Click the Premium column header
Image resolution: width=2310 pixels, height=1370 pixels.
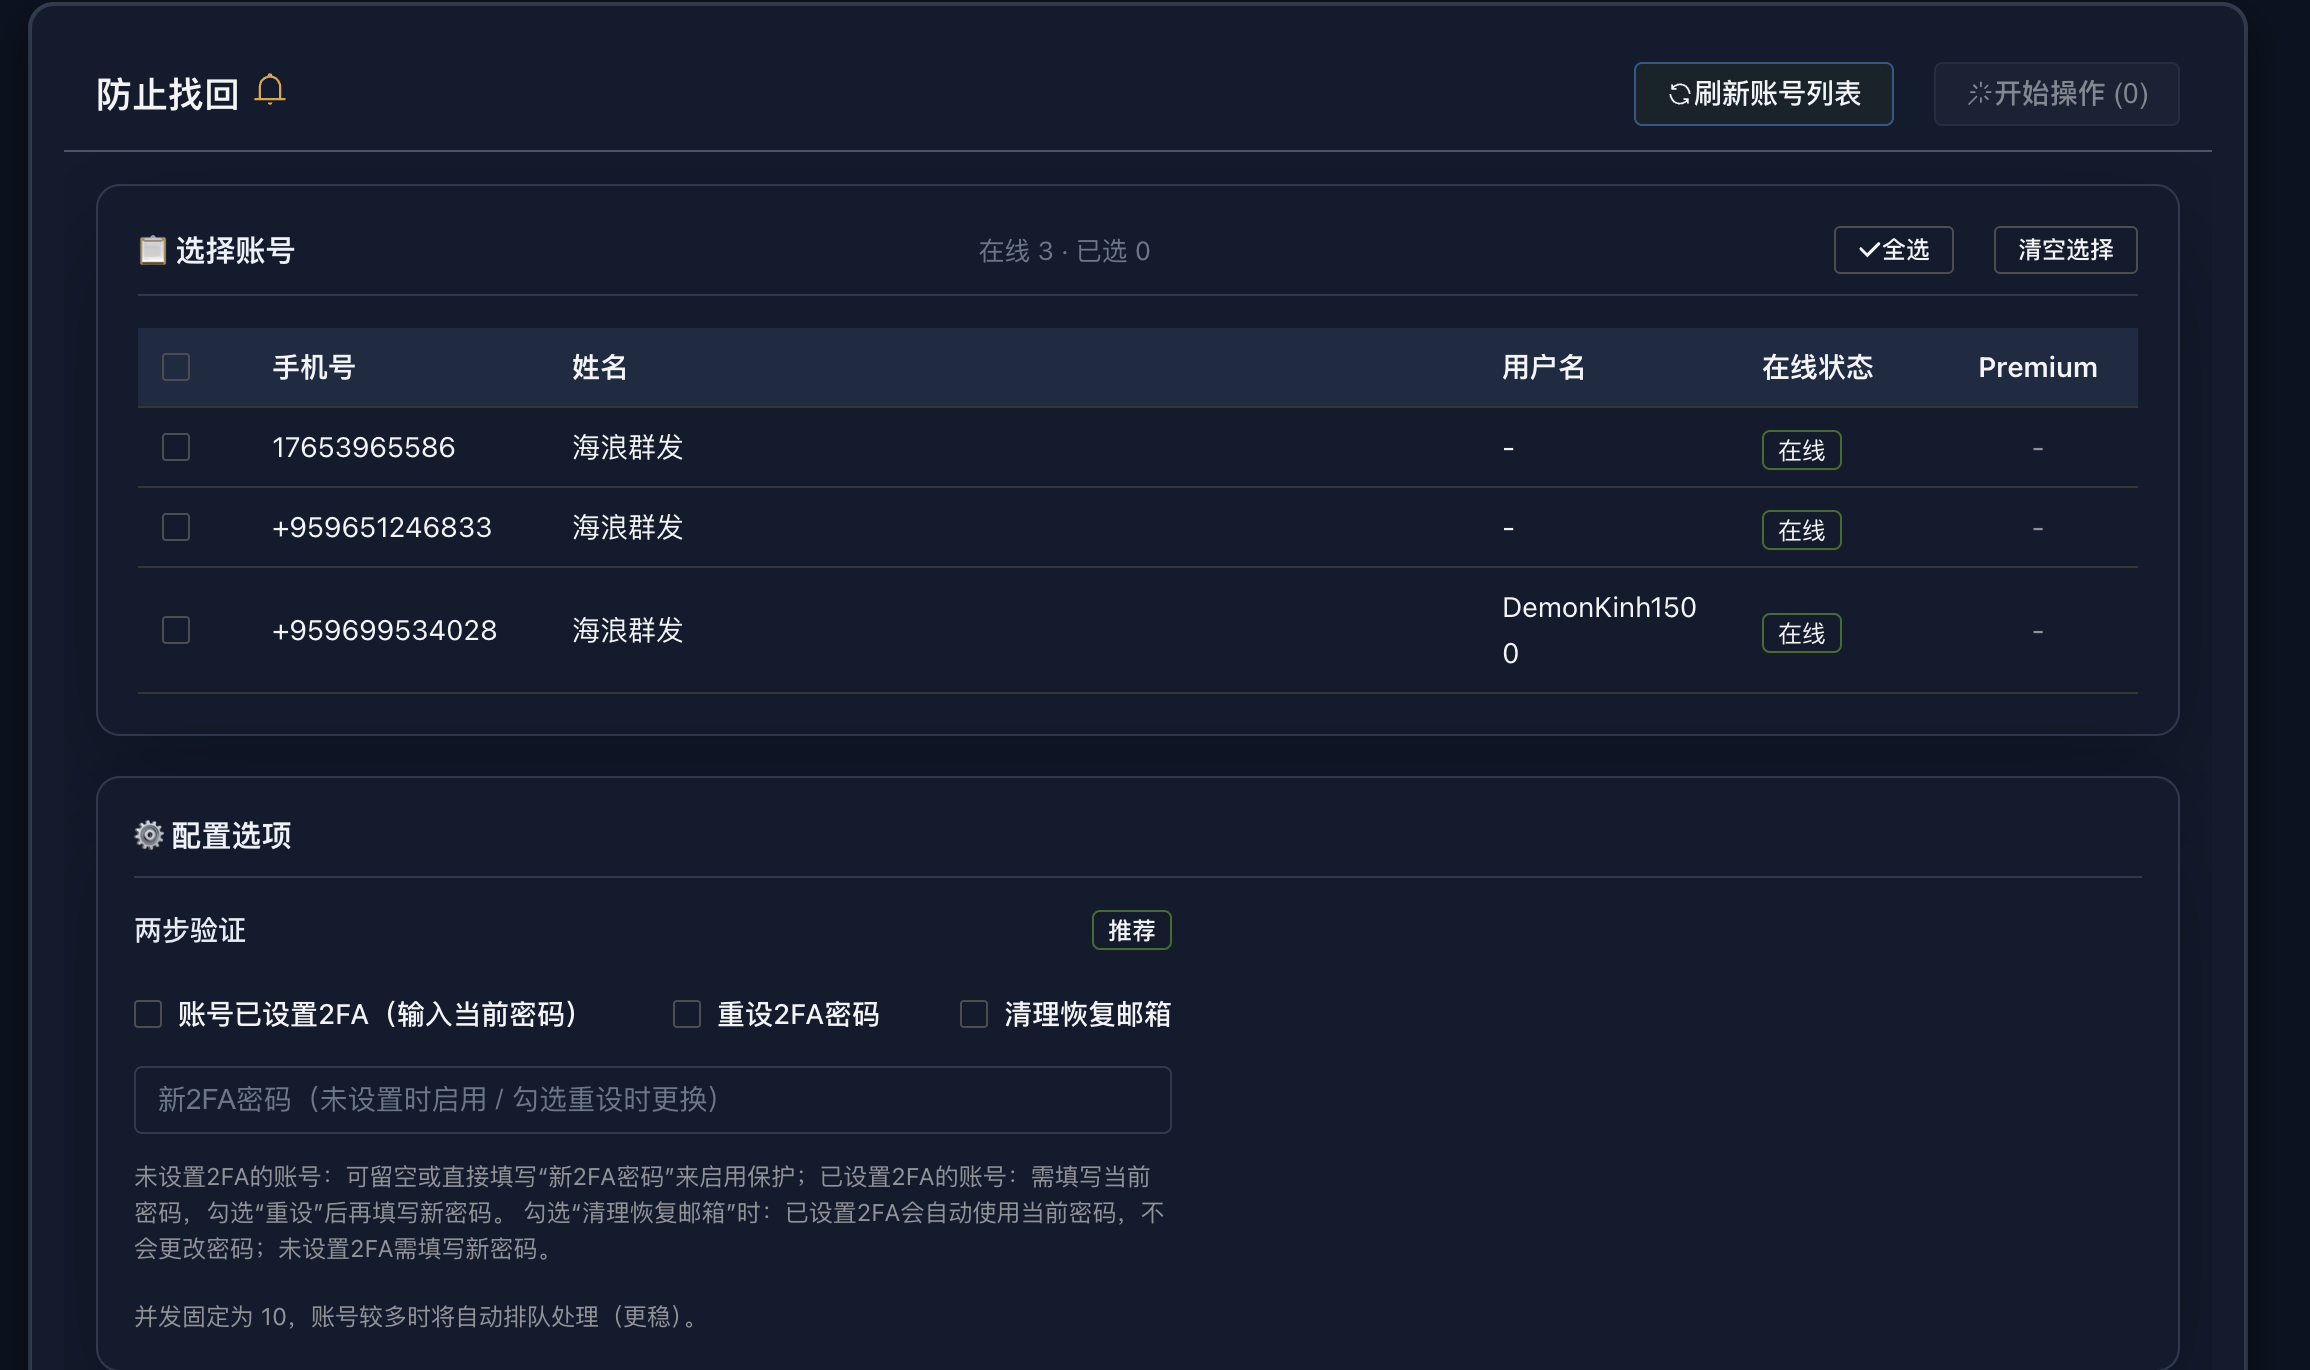[2037, 367]
